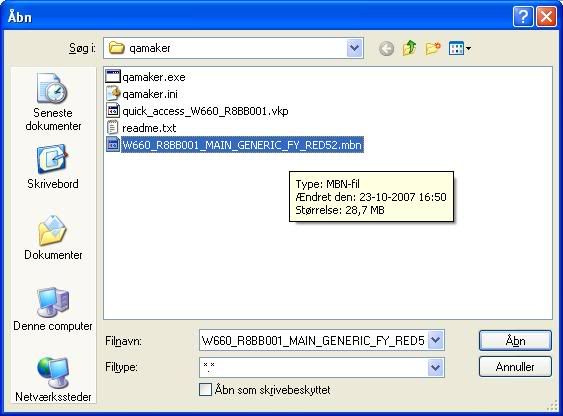The width and height of the screenshot is (563, 416).
Task: Expand the Søg i folder dropdown
Action: 355,48
